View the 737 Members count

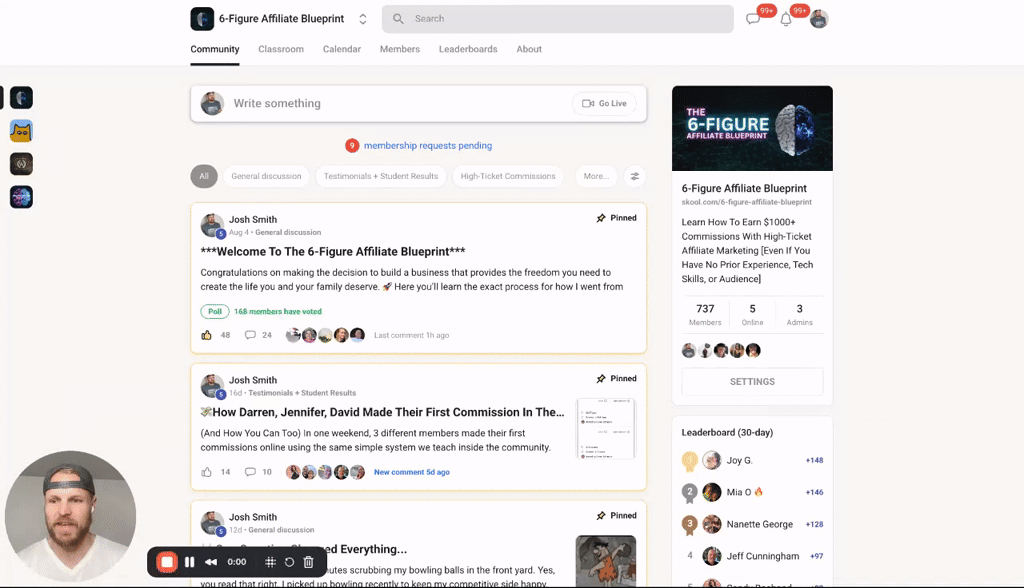[705, 314]
